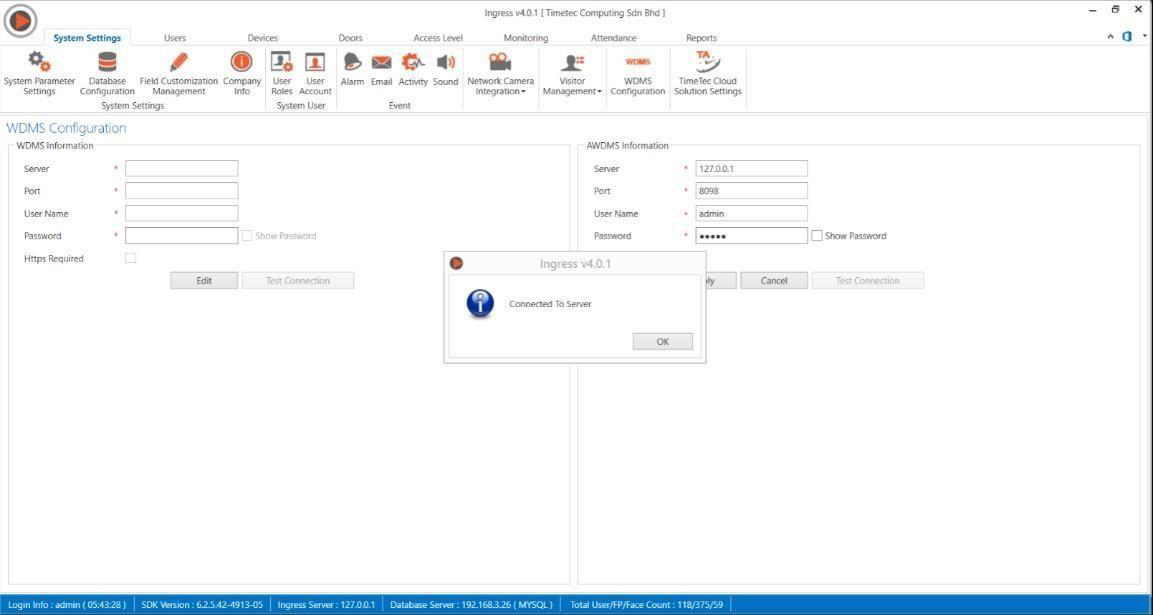Open Company Info
1153x615 pixels.
(242, 74)
